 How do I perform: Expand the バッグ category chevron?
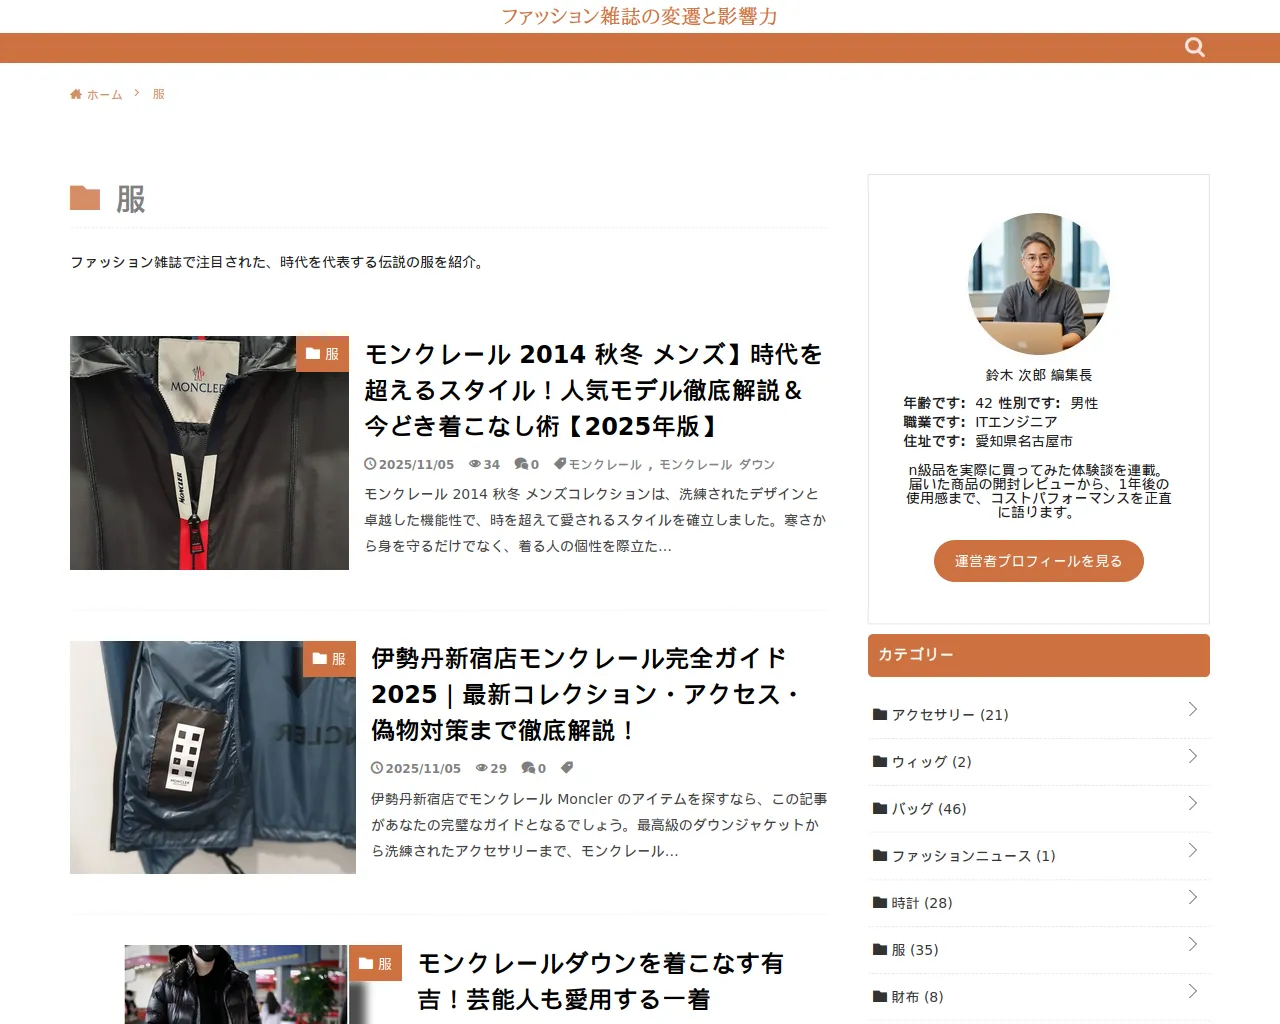pos(1192,803)
